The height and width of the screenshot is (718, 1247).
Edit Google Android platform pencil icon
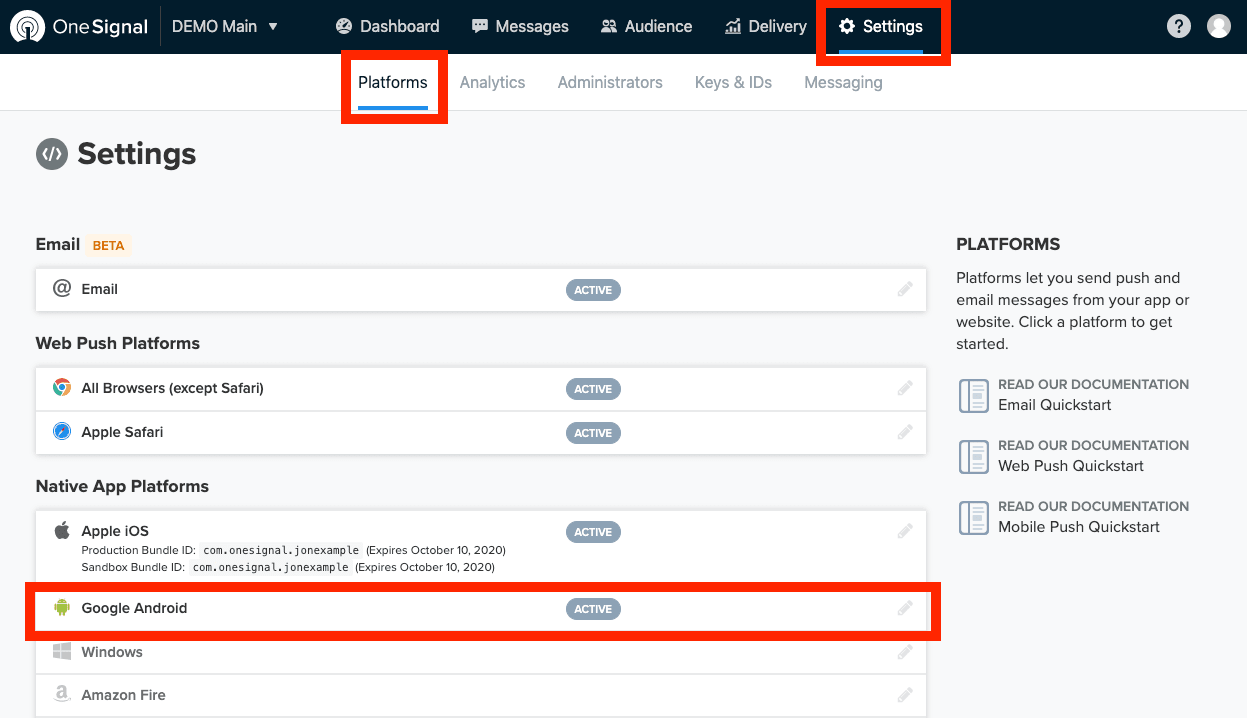point(905,608)
